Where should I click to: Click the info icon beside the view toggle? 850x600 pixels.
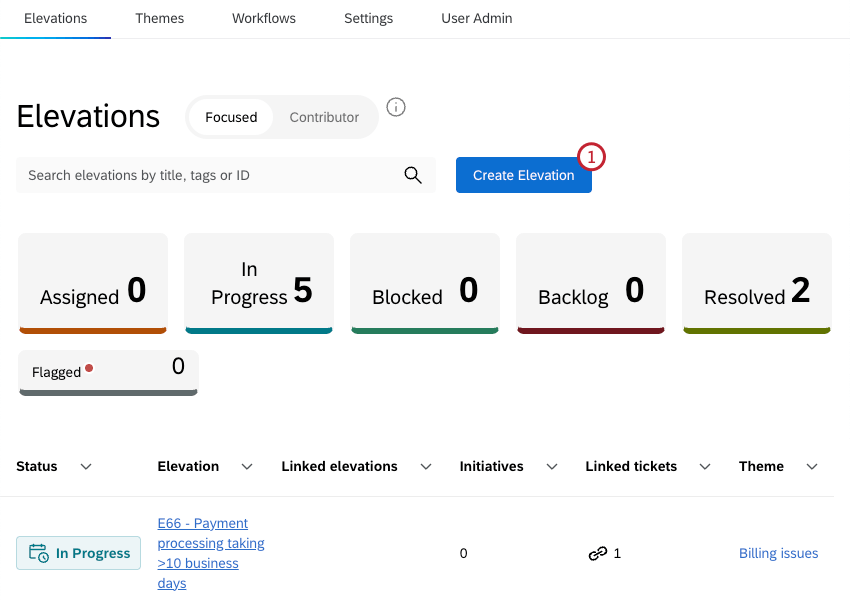[396, 107]
